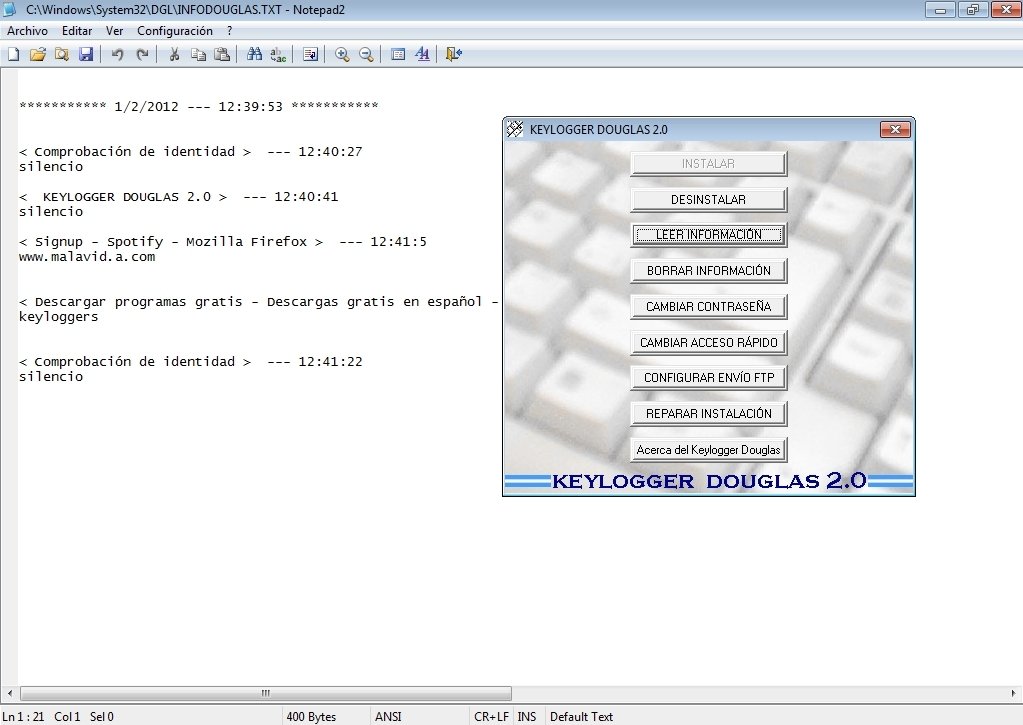The image size is (1023, 725).
Task: Click the 1/2/2012 --- 12:39:53 header line
Action: pyautogui.click(x=199, y=106)
